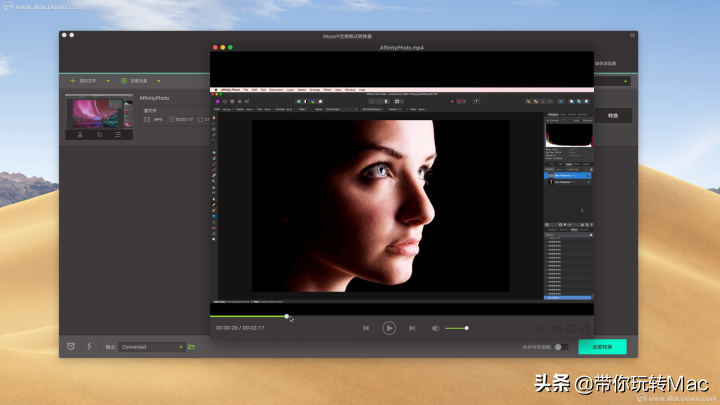Screen dimensions: 720x405
Task: Click the MP4 source format label
Action: click(158, 119)
